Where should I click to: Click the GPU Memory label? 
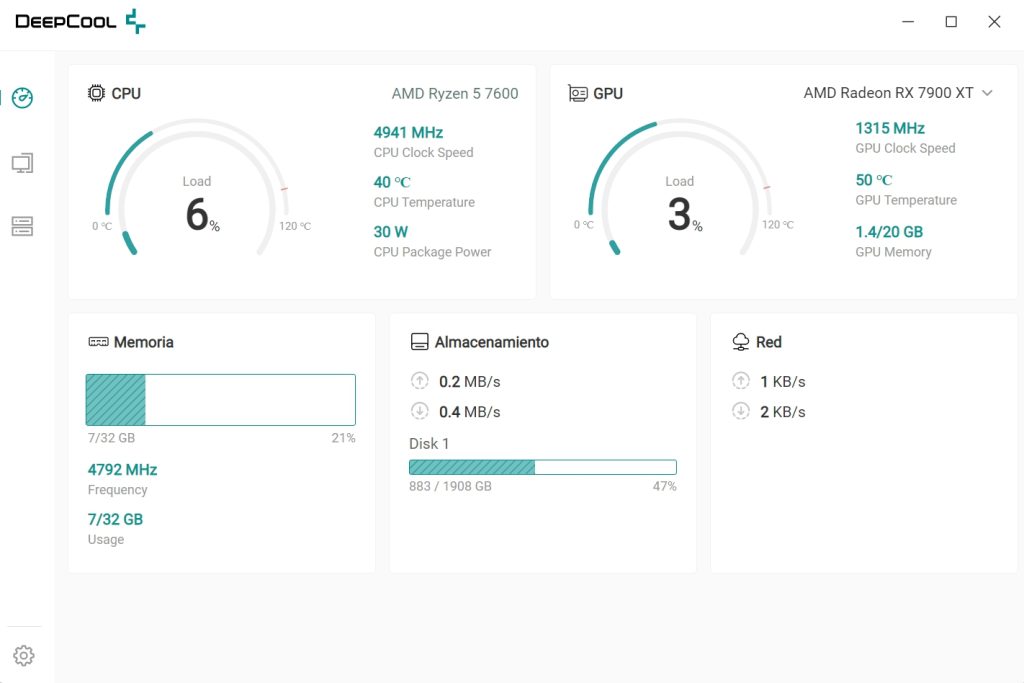point(893,252)
